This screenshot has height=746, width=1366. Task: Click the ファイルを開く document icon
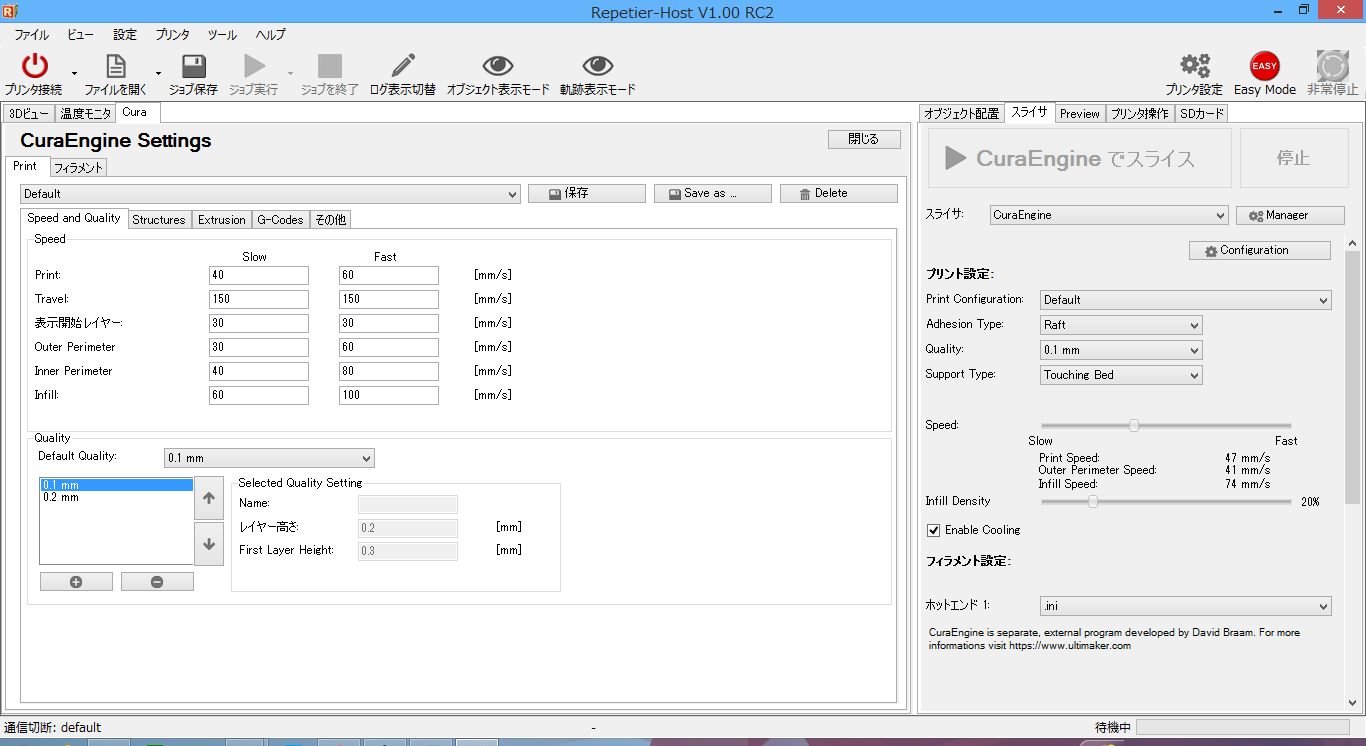pyautogui.click(x=116, y=66)
